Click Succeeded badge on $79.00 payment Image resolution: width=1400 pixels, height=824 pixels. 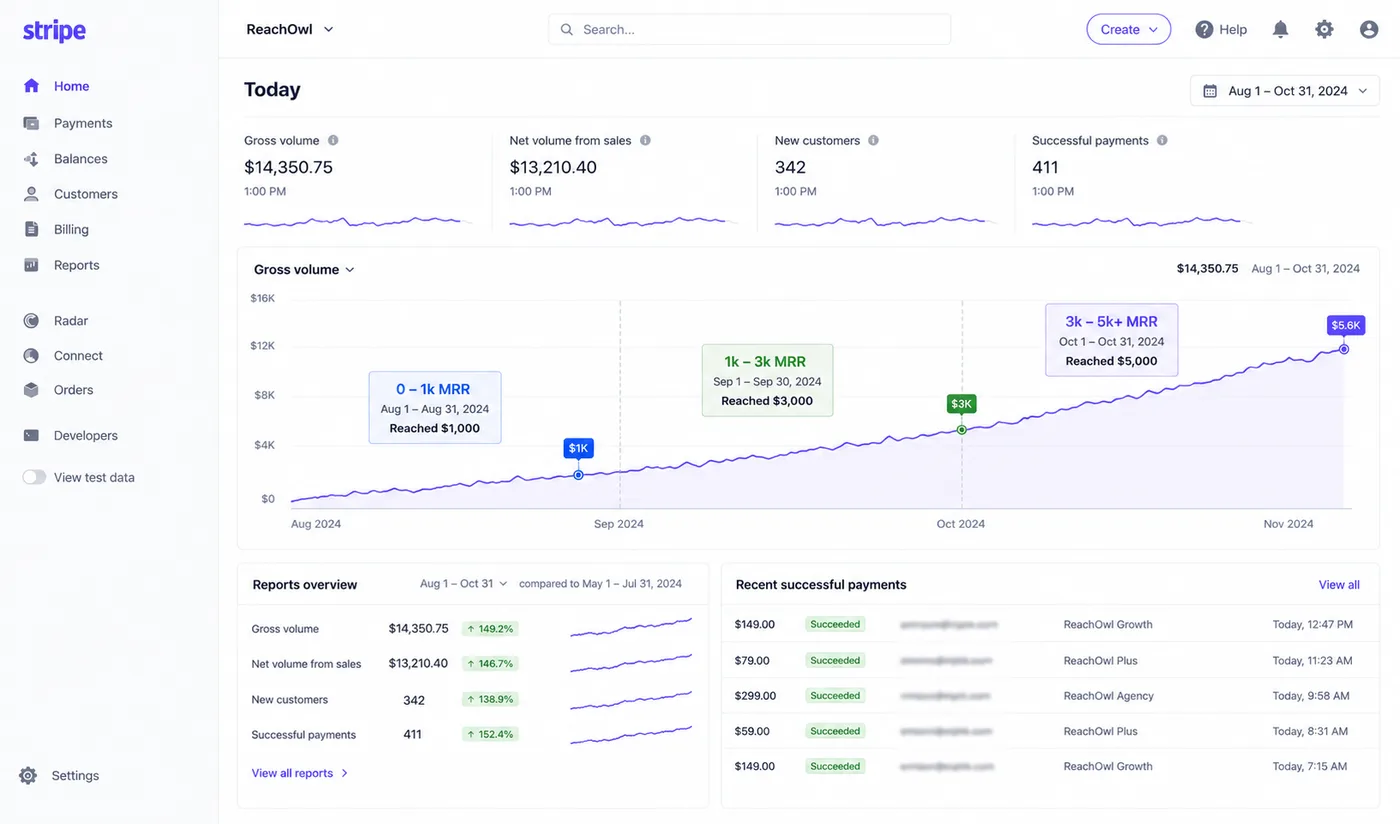pos(835,660)
